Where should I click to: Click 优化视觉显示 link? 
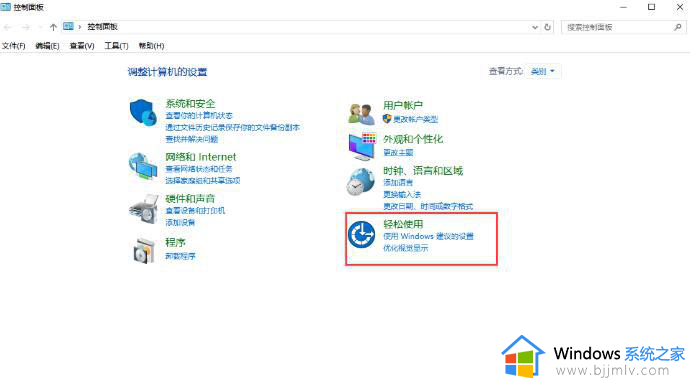coord(405,248)
